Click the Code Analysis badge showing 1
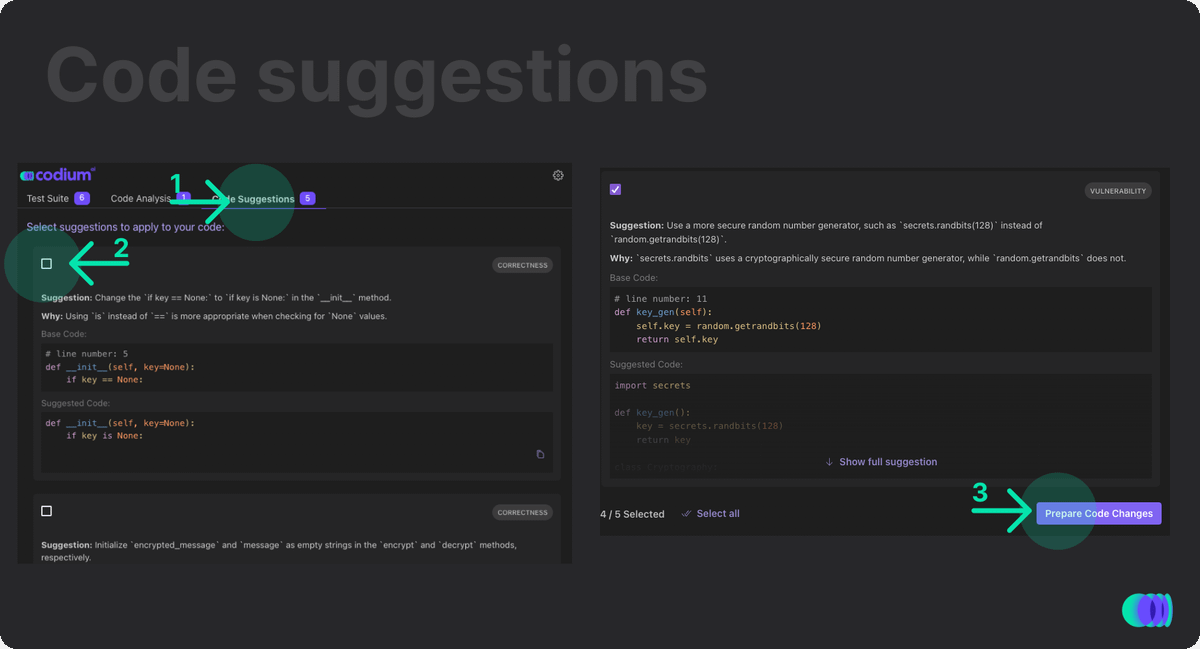This screenshot has width=1200, height=649. click(183, 198)
